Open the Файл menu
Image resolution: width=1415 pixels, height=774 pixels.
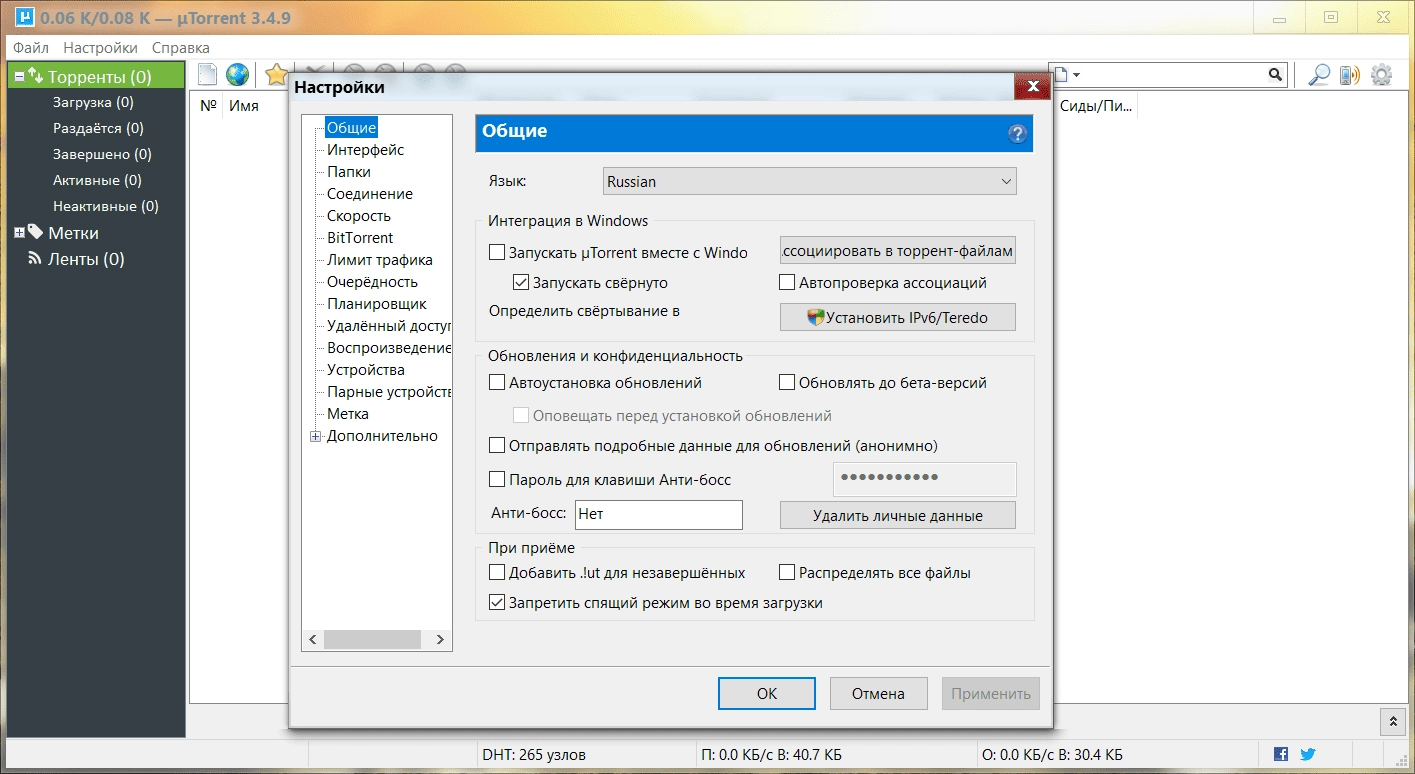[x=30, y=47]
